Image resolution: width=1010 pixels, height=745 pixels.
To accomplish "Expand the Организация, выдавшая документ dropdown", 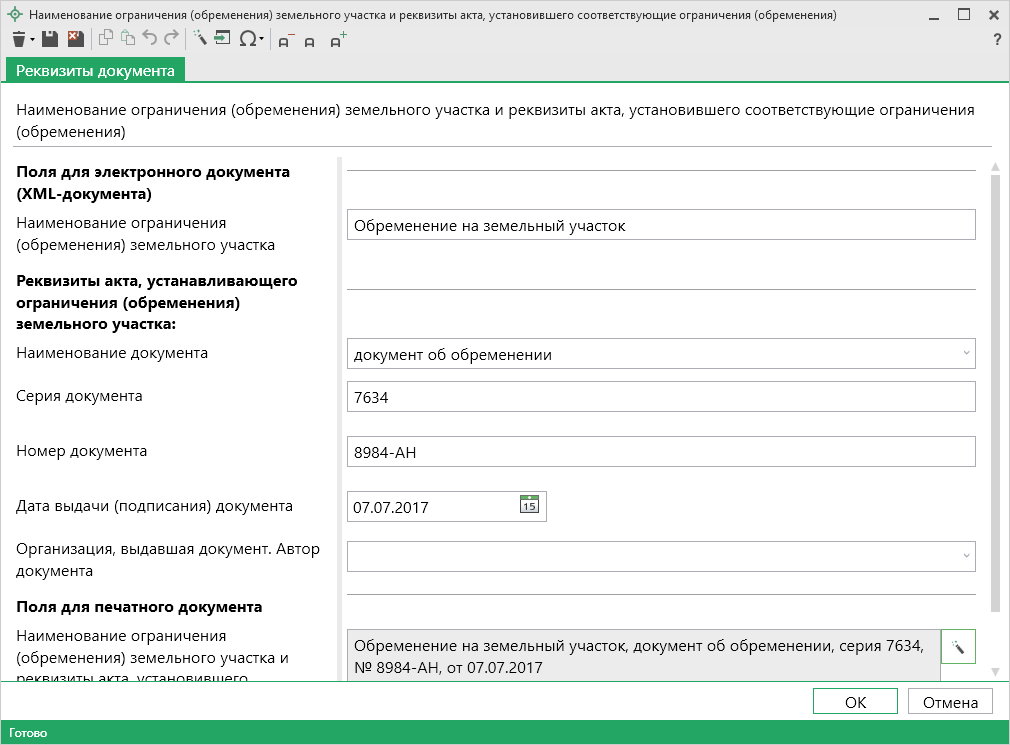I will point(966,556).
